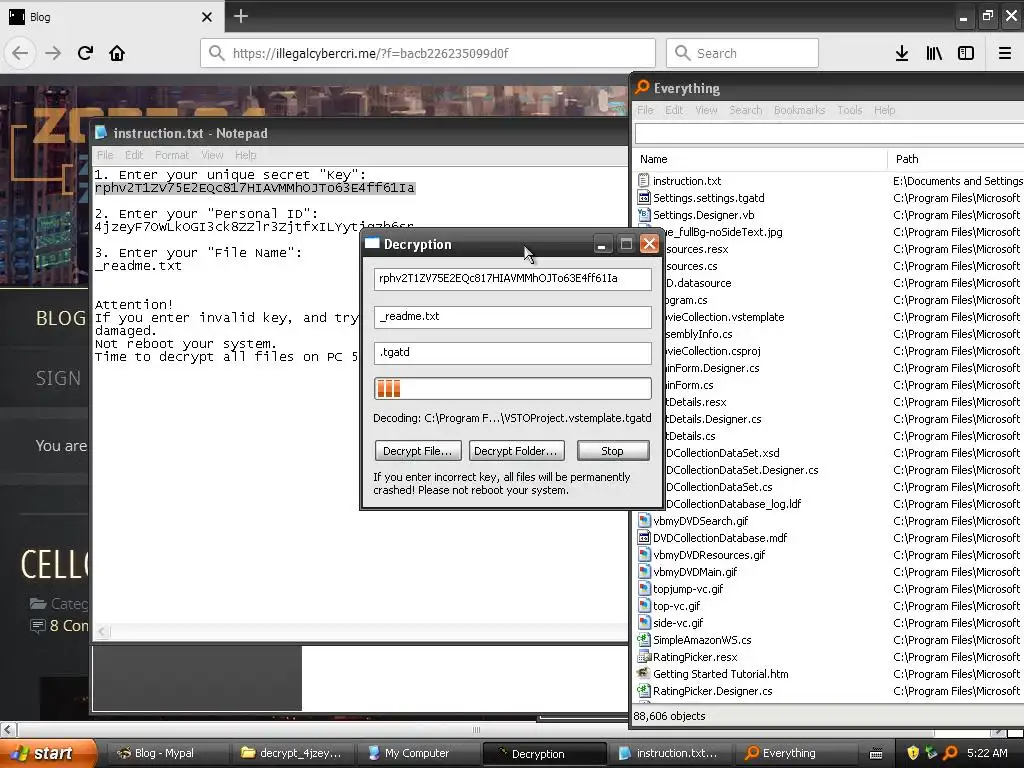The image size is (1024, 768).
Task: Click the keyboard icon in taskbar
Action: click(876, 754)
